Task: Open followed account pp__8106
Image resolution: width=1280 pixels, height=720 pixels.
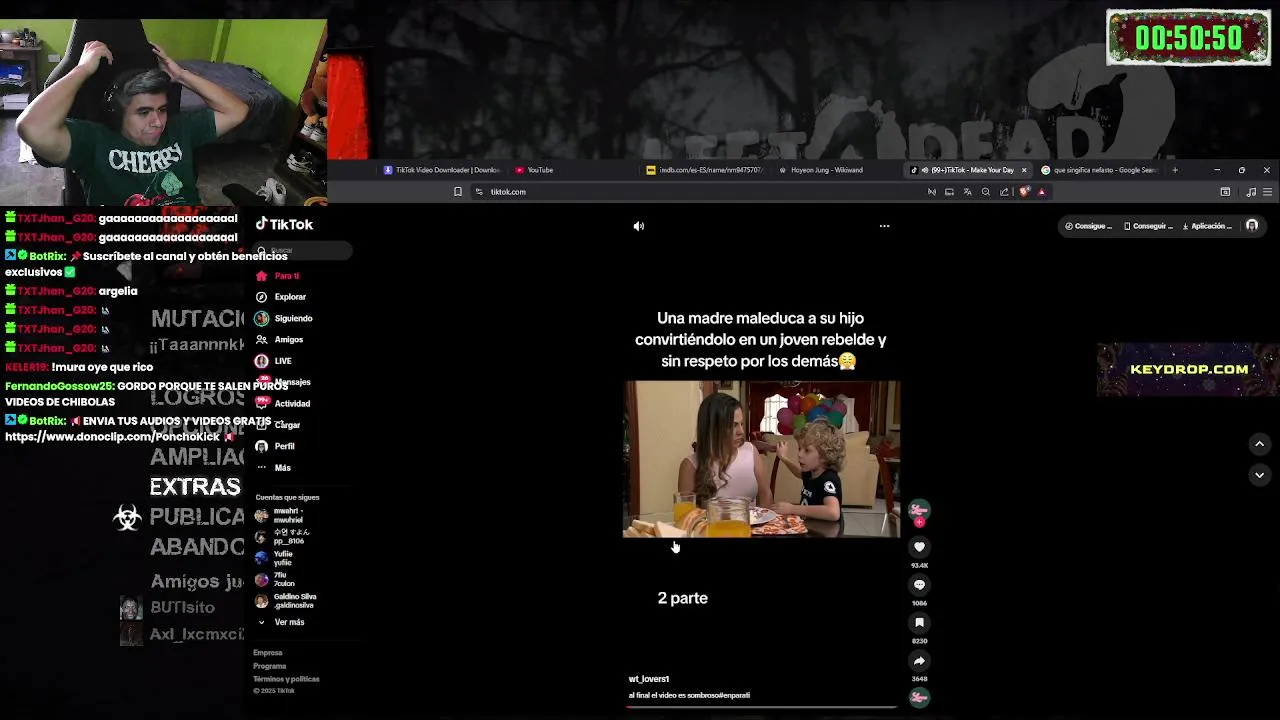Action: click(x=282, y=537)
